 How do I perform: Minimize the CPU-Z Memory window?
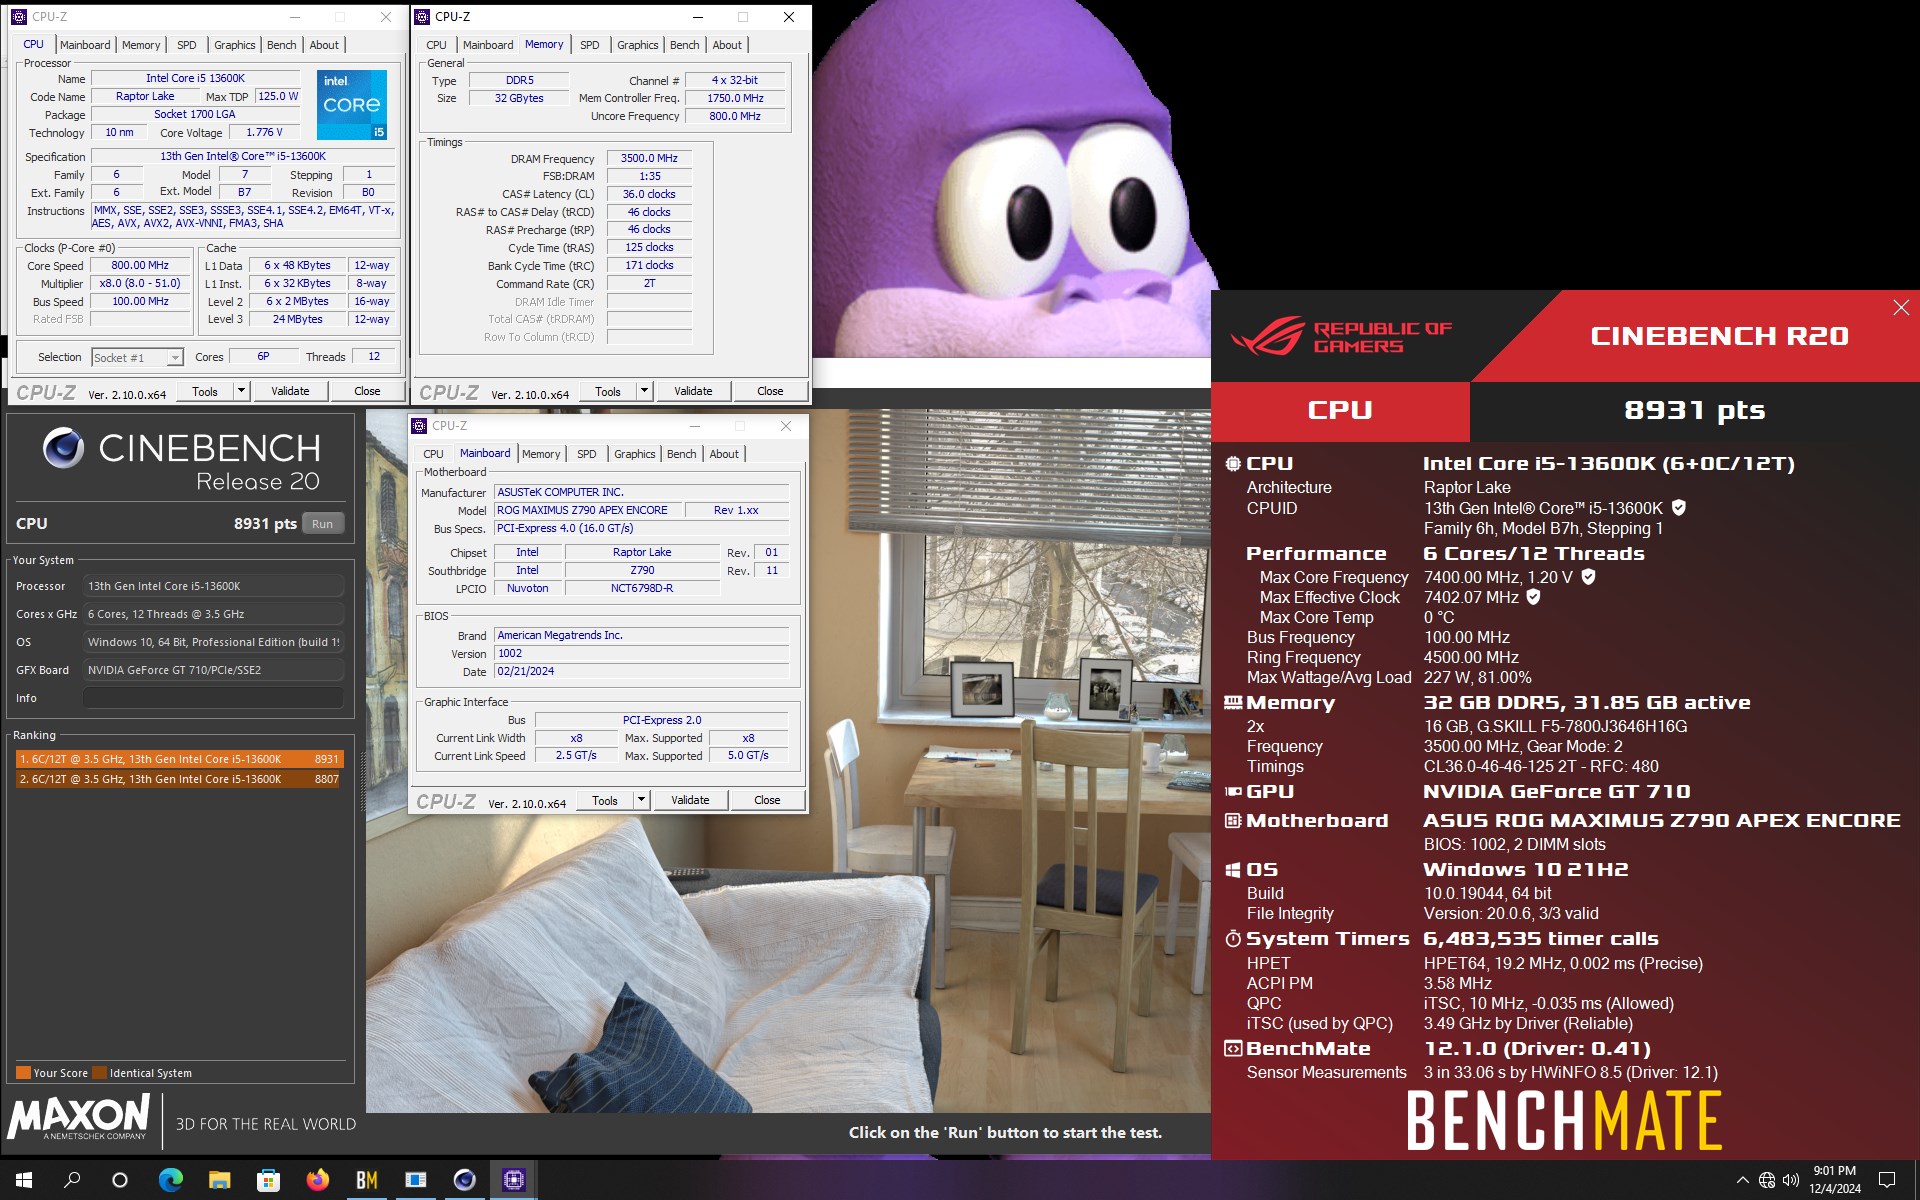pos(697,17)
